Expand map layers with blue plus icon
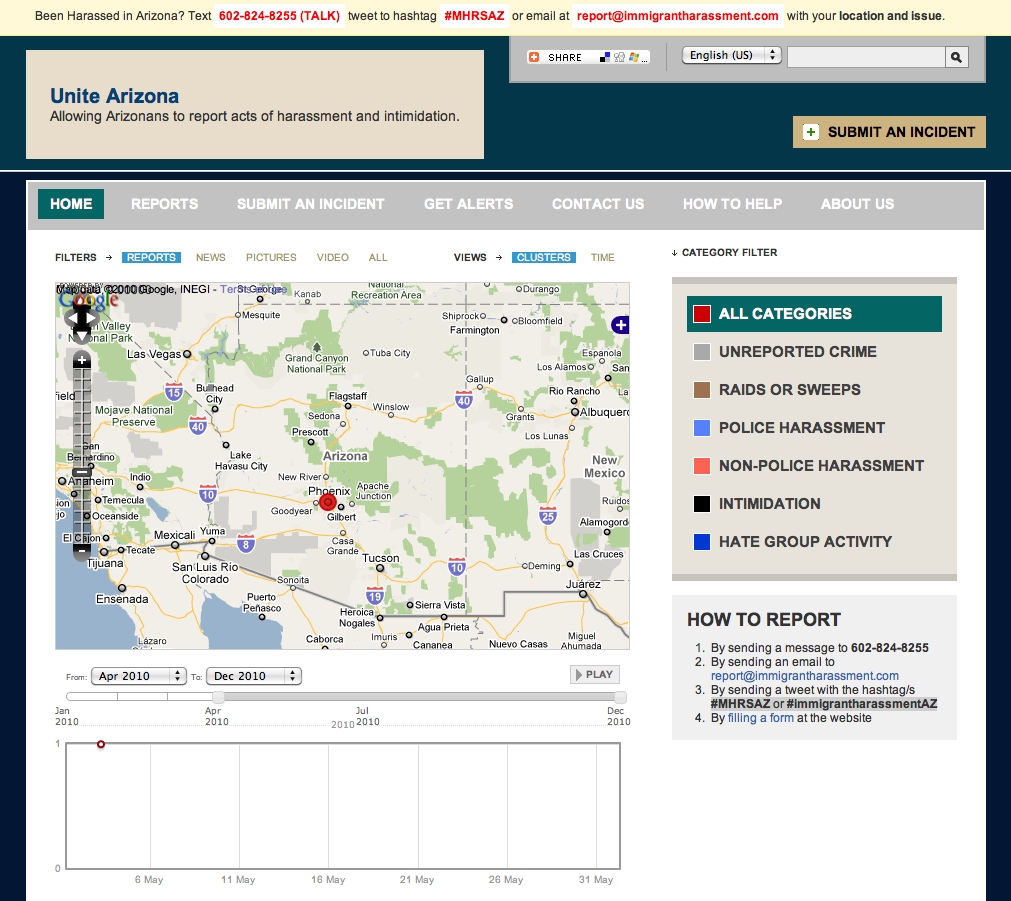The image size is (1011, 901). coord(620,324)
